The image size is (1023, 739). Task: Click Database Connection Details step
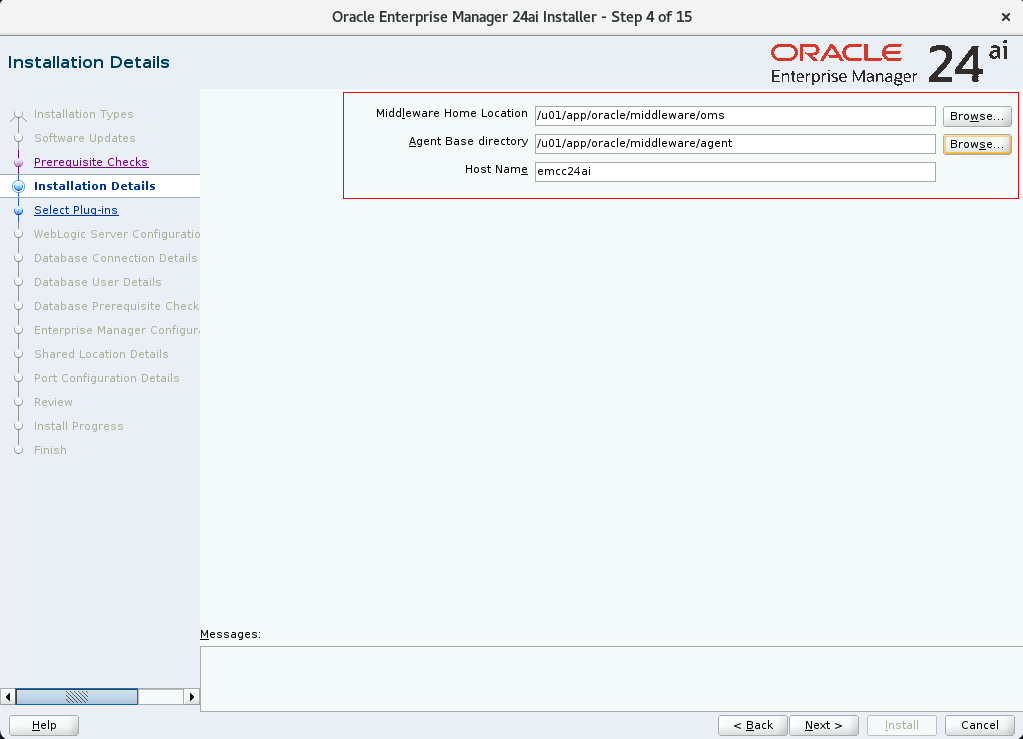tap(115, 258)
